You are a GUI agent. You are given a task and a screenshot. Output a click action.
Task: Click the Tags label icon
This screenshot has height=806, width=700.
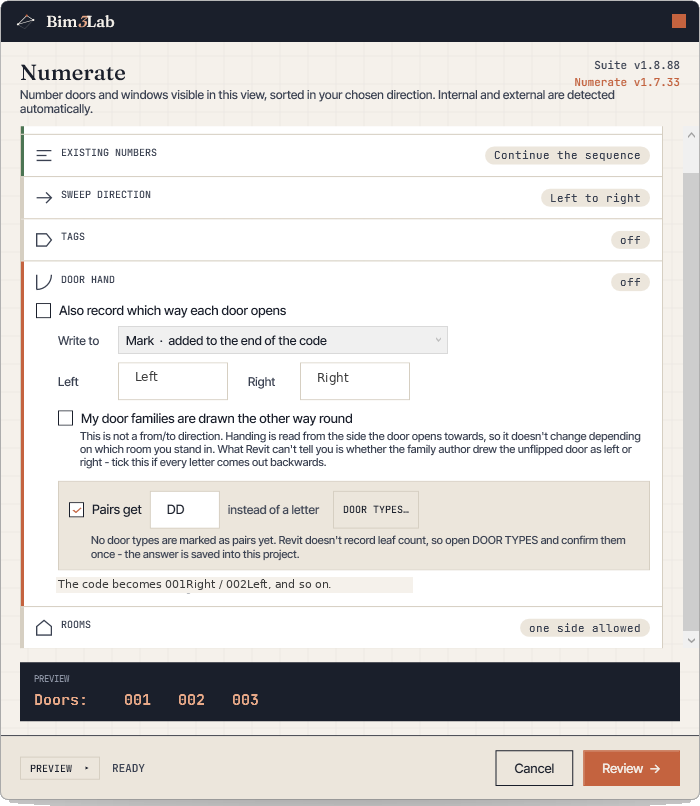click(x=44, y=240)
